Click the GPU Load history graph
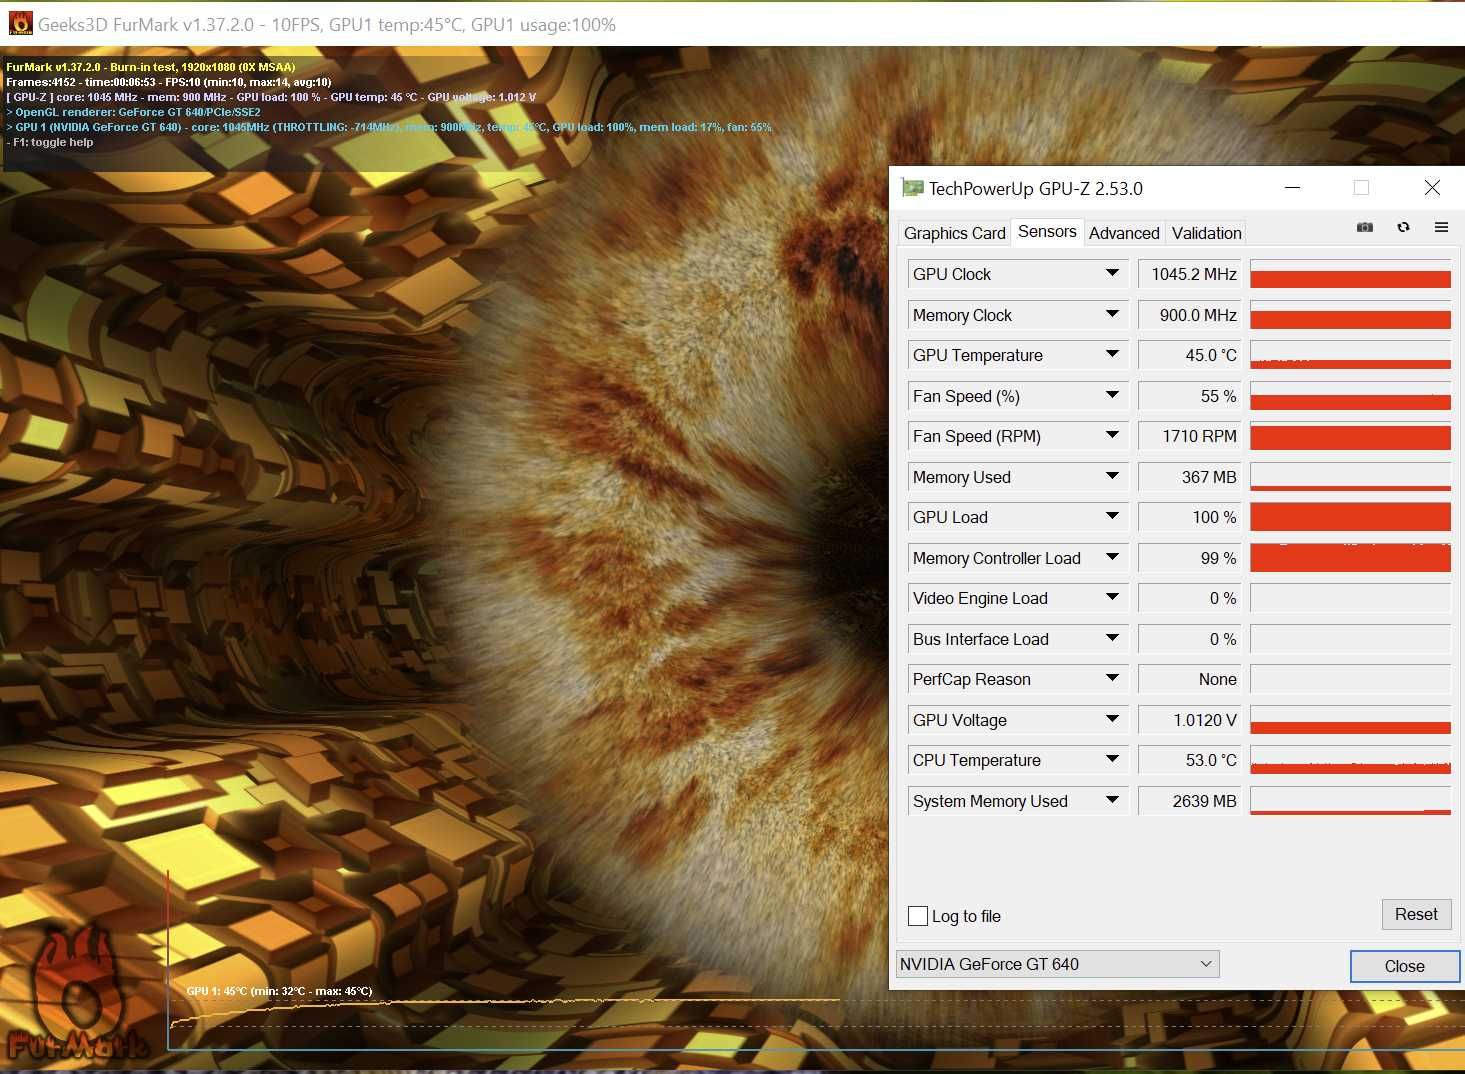This screenshot has width=1465, height=1074. click(x=1350, y=517)
